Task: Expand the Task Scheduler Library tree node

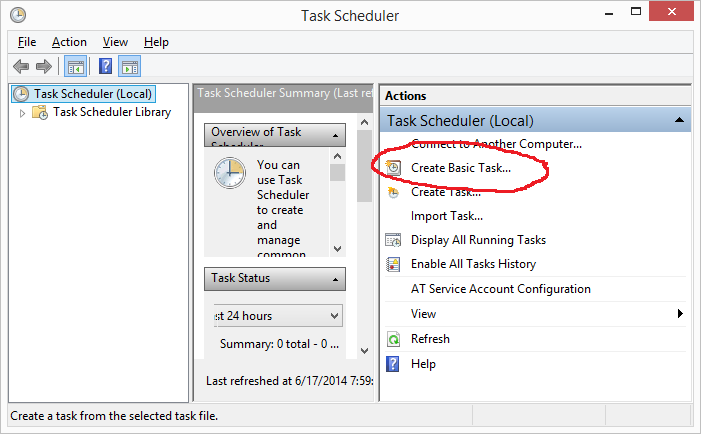Action: click(x=22, y=114)
